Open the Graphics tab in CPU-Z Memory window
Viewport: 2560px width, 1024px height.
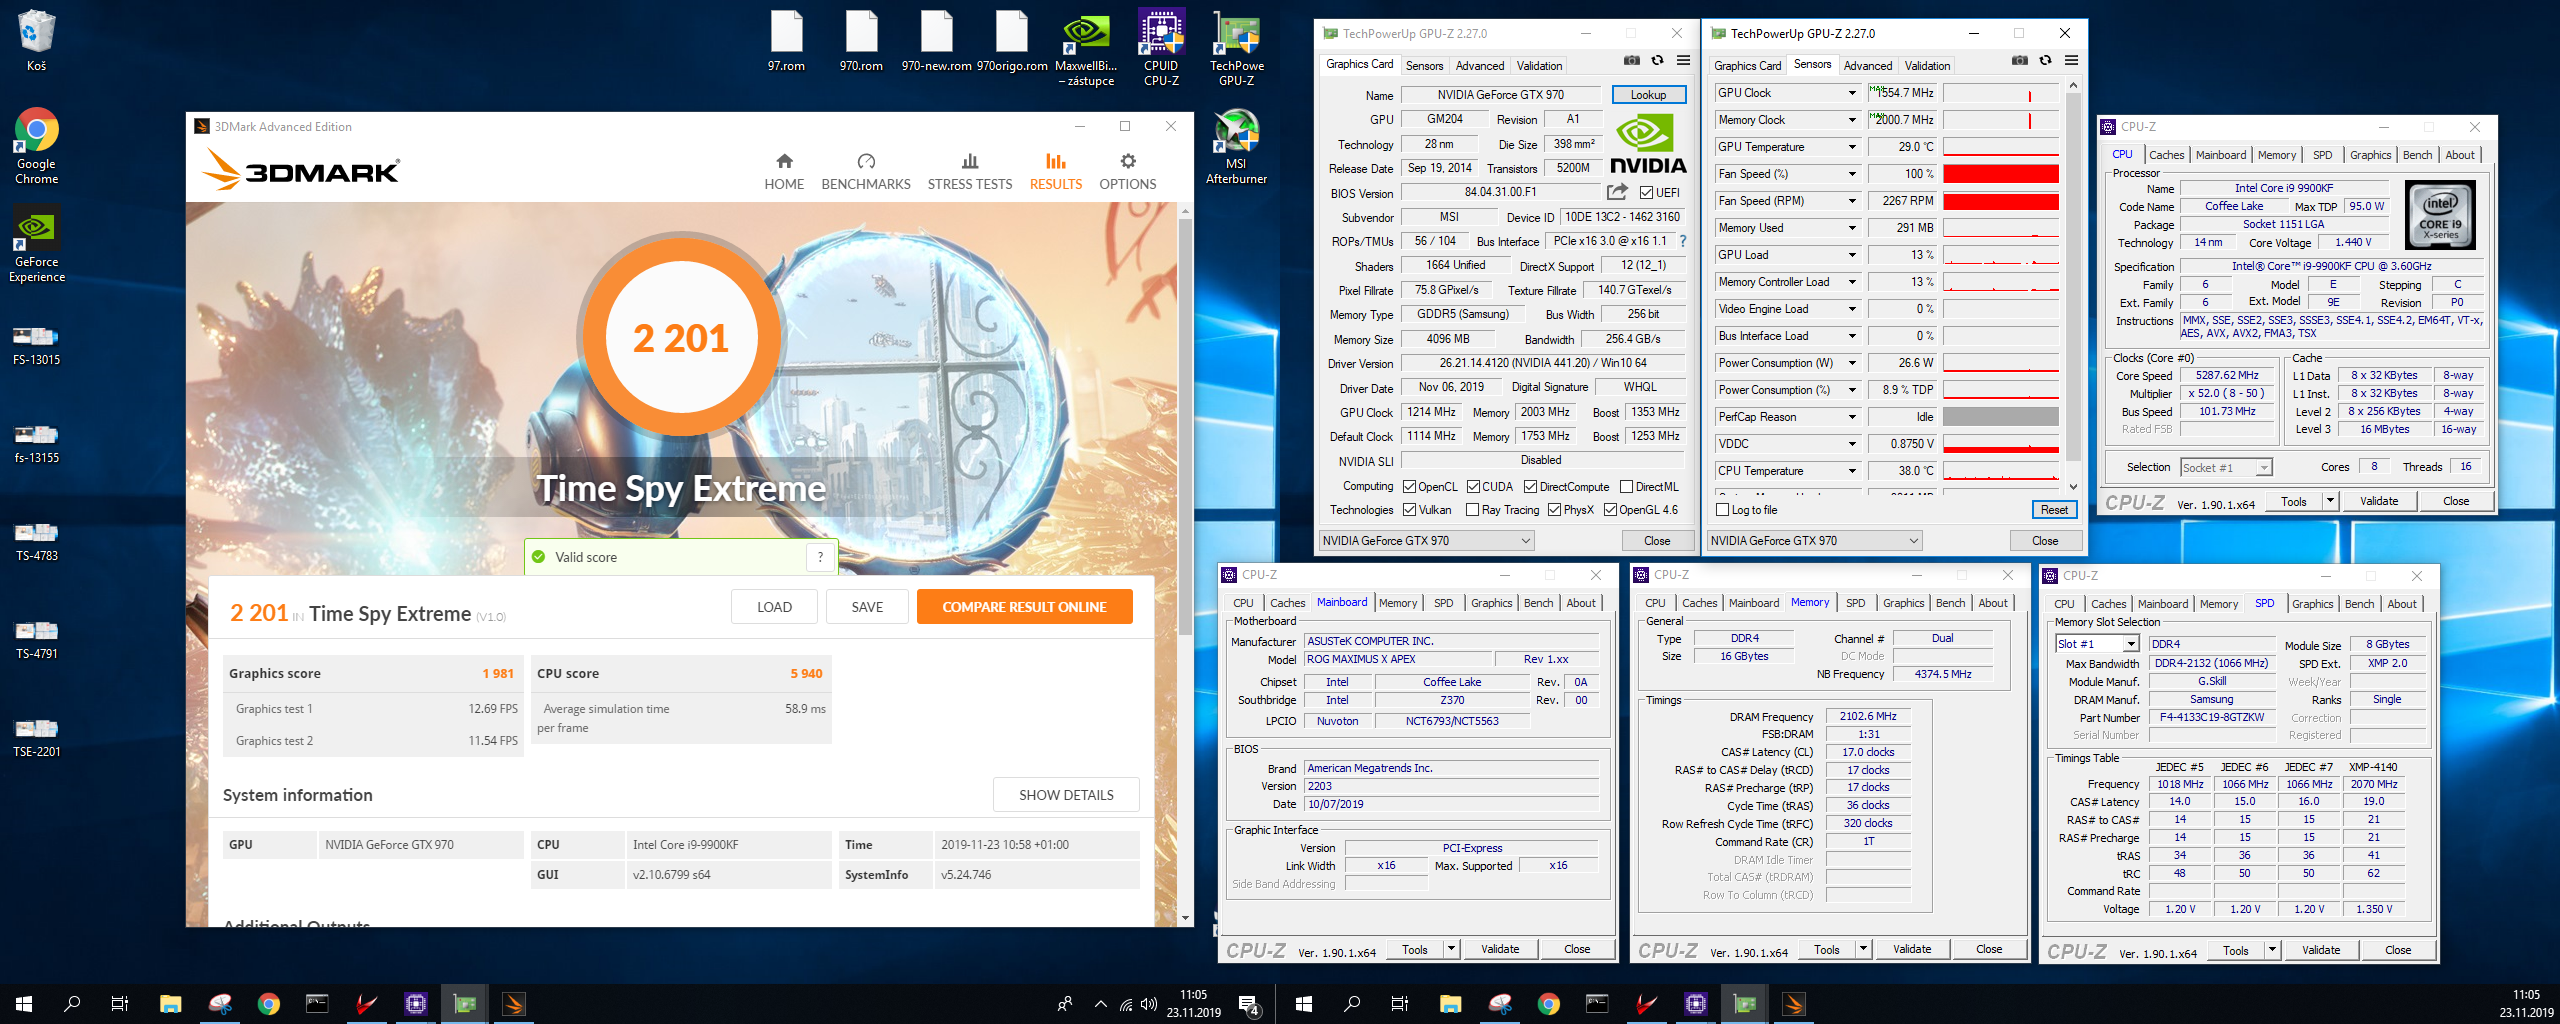coord(1903,603)
